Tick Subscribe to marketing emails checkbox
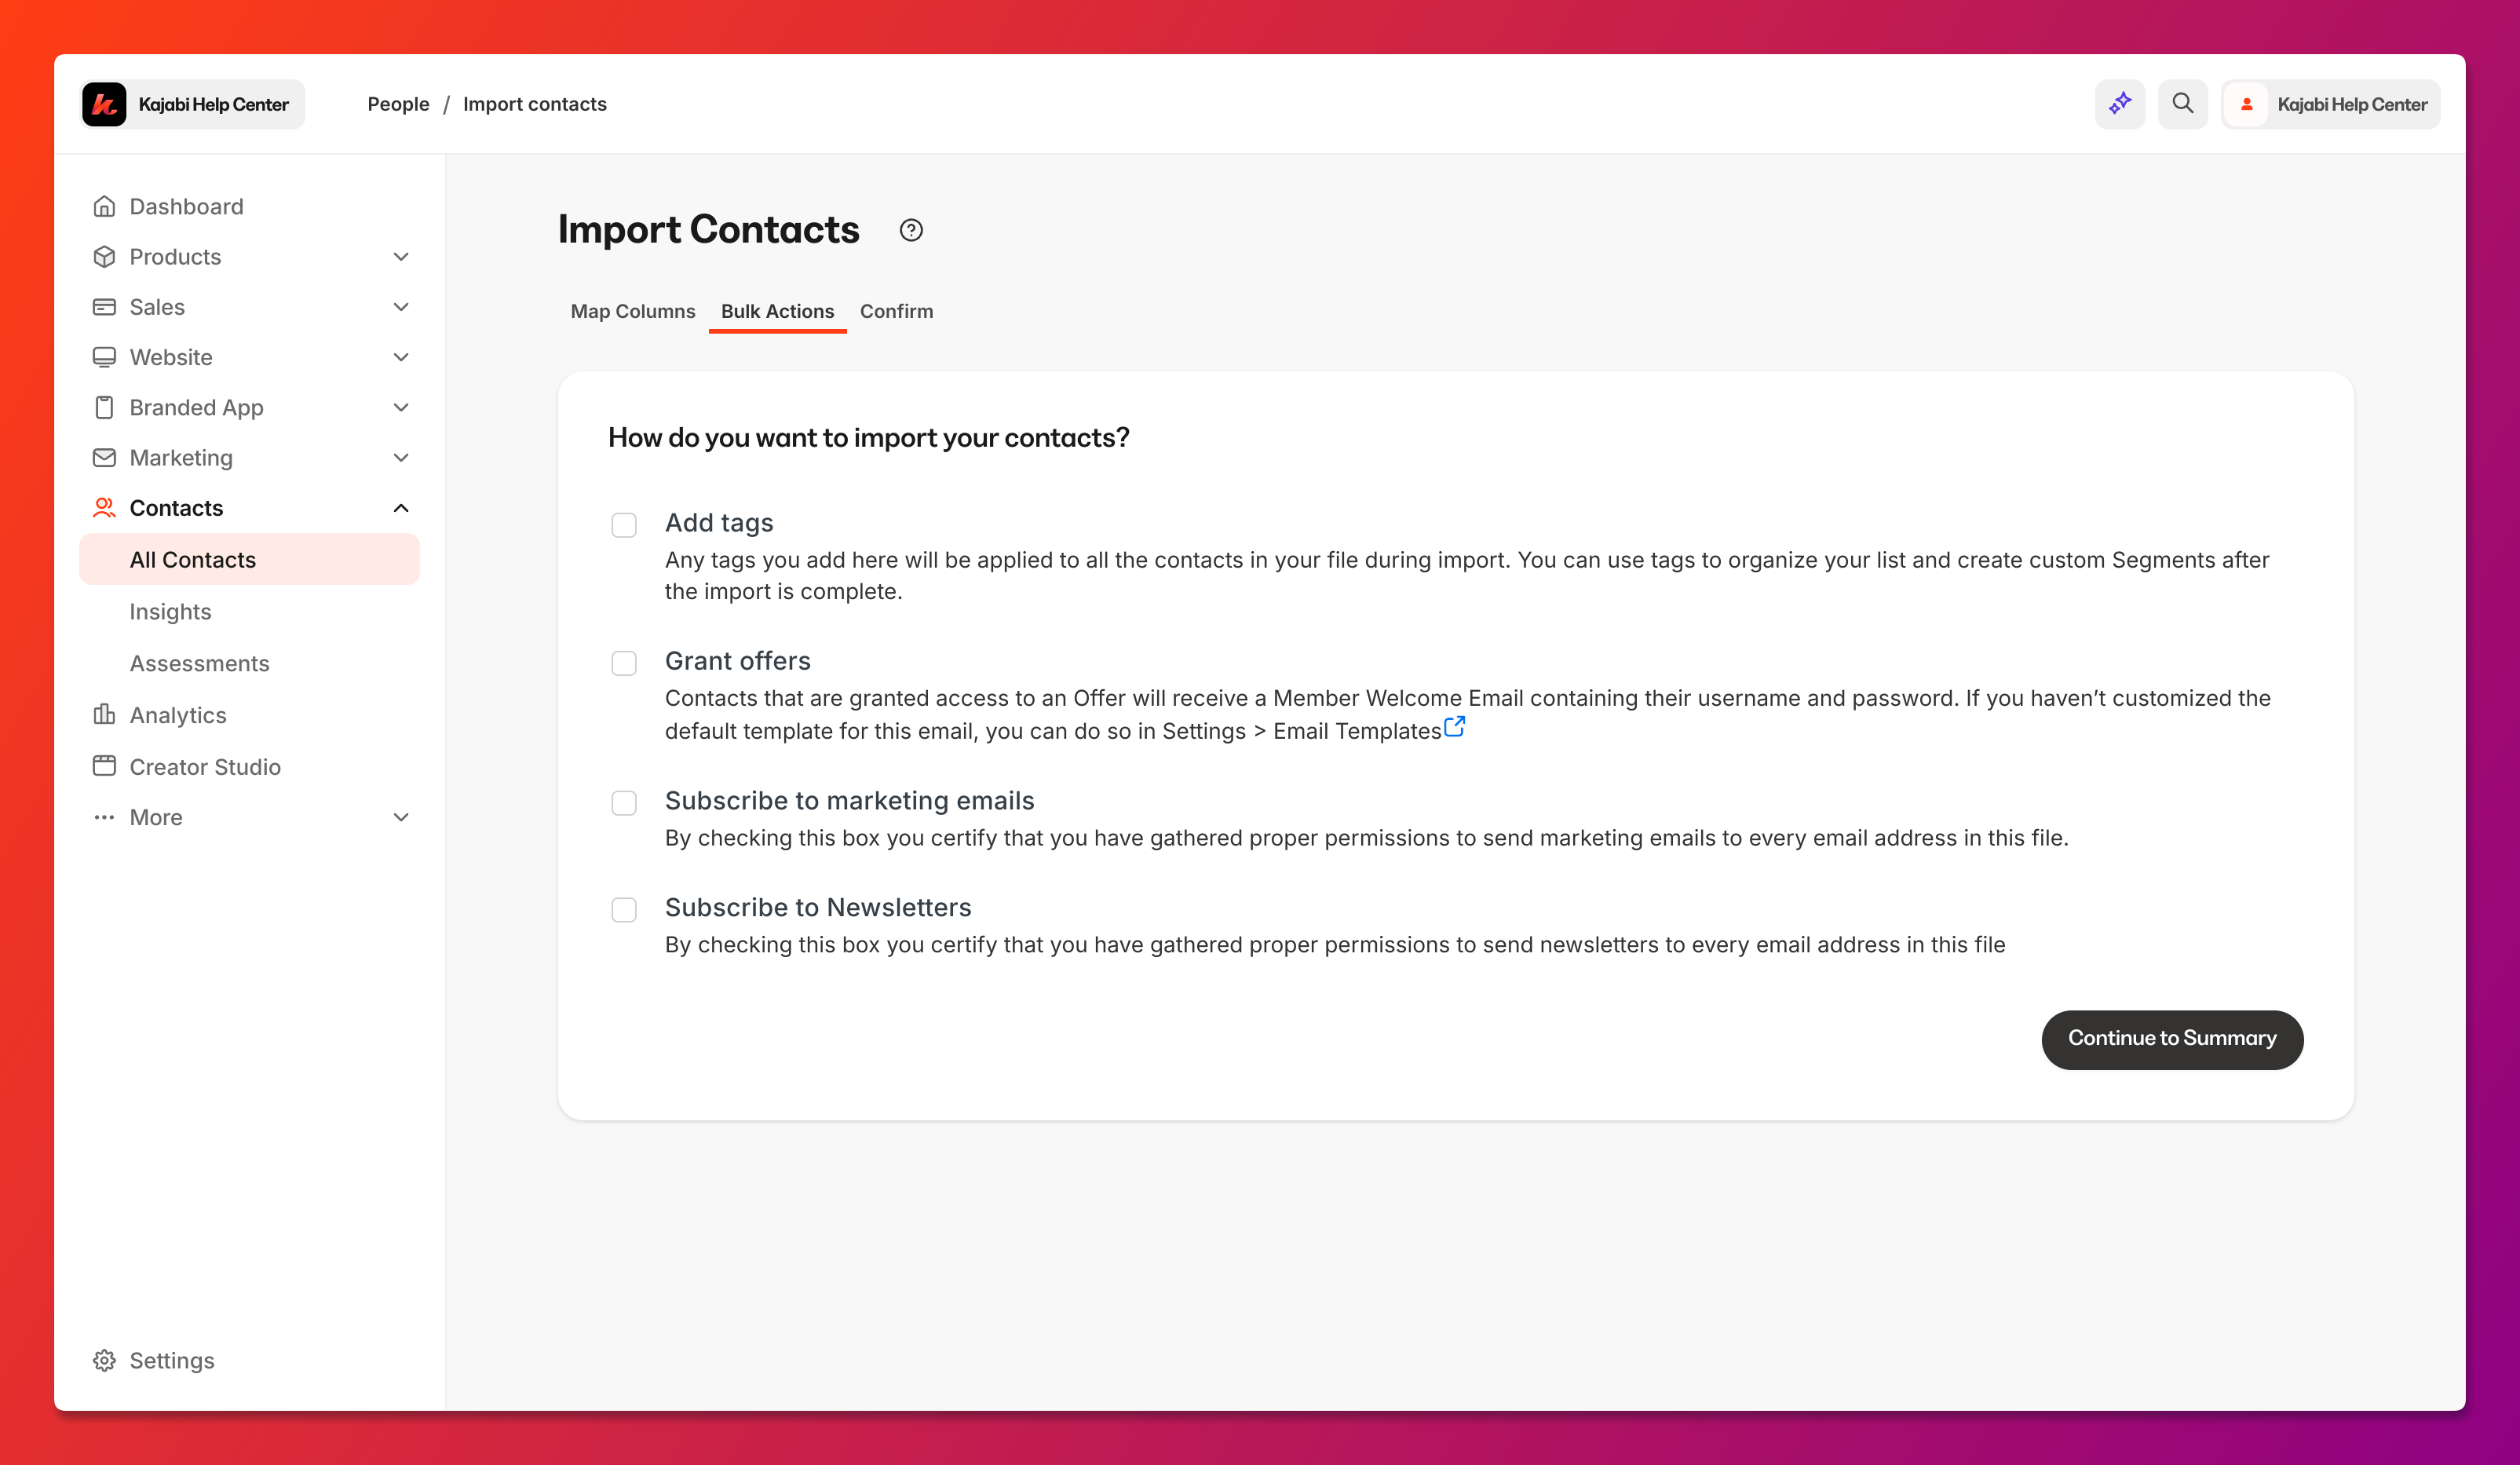Image resolution: width=2520 pixels, height=1465 pixels. point(624,803)
